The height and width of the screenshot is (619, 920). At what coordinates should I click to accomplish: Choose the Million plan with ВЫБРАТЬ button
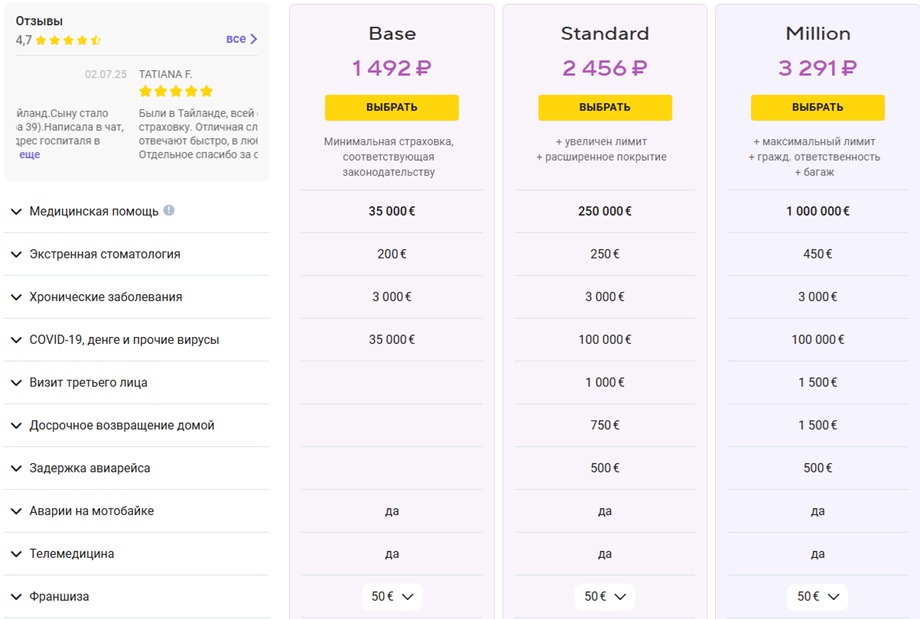(818, 107)
